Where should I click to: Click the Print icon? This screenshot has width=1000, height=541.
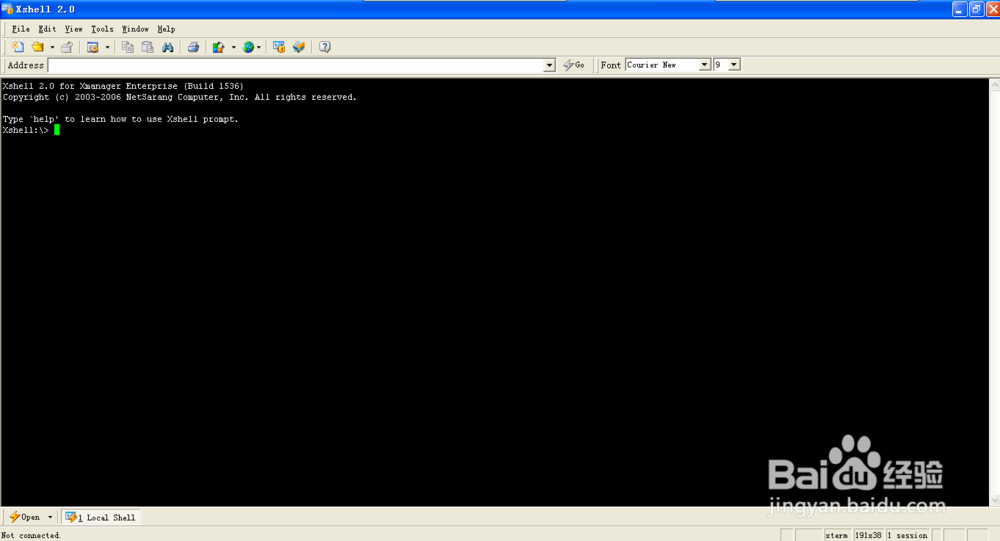(x=193, y=47)
